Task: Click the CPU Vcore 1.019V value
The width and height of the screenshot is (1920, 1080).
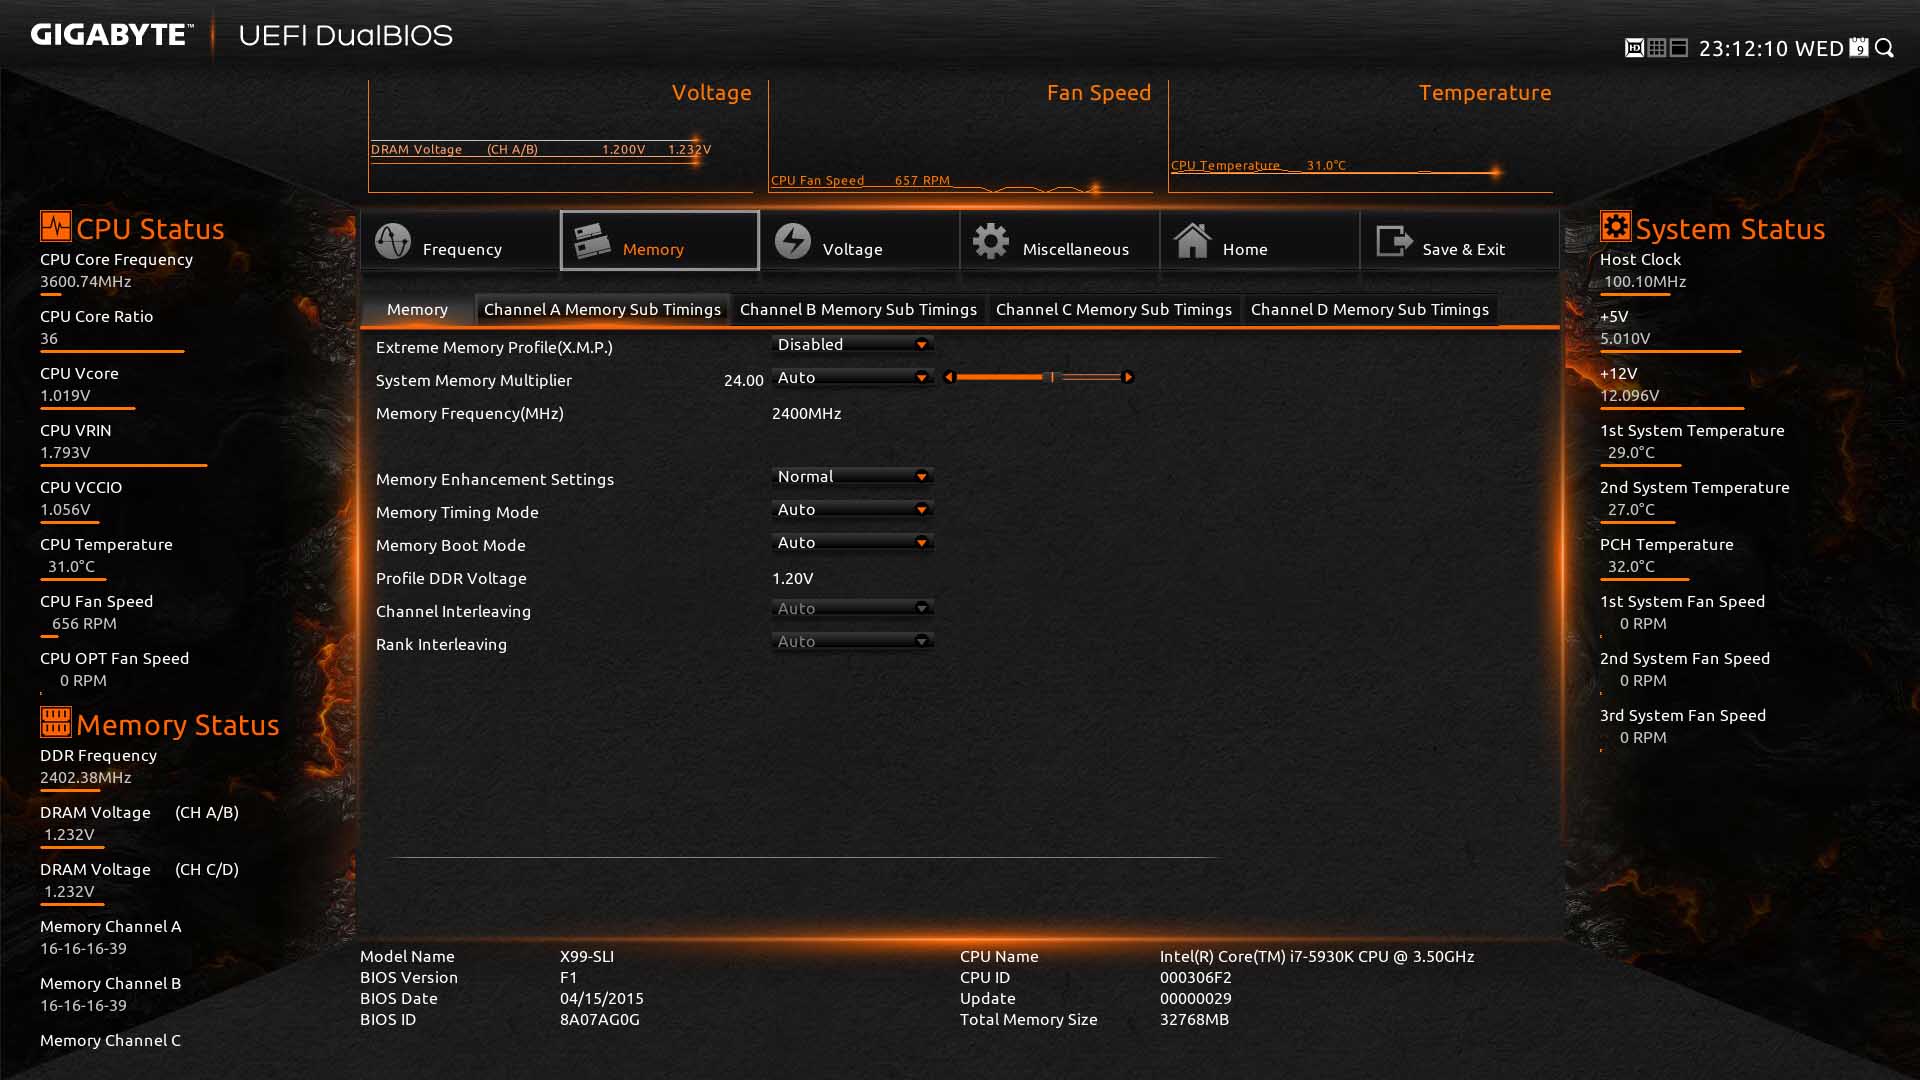Action: 65,395
